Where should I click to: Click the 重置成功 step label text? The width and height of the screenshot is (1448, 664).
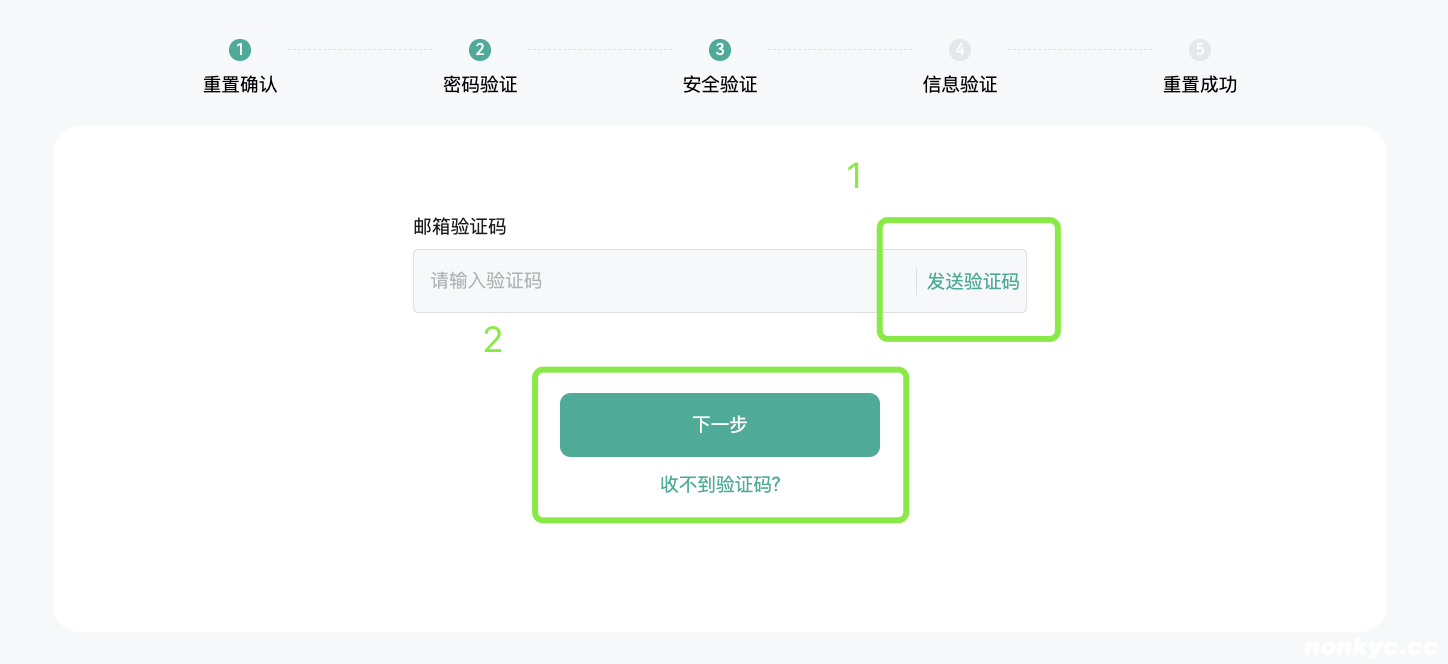tap(1199, 85)
